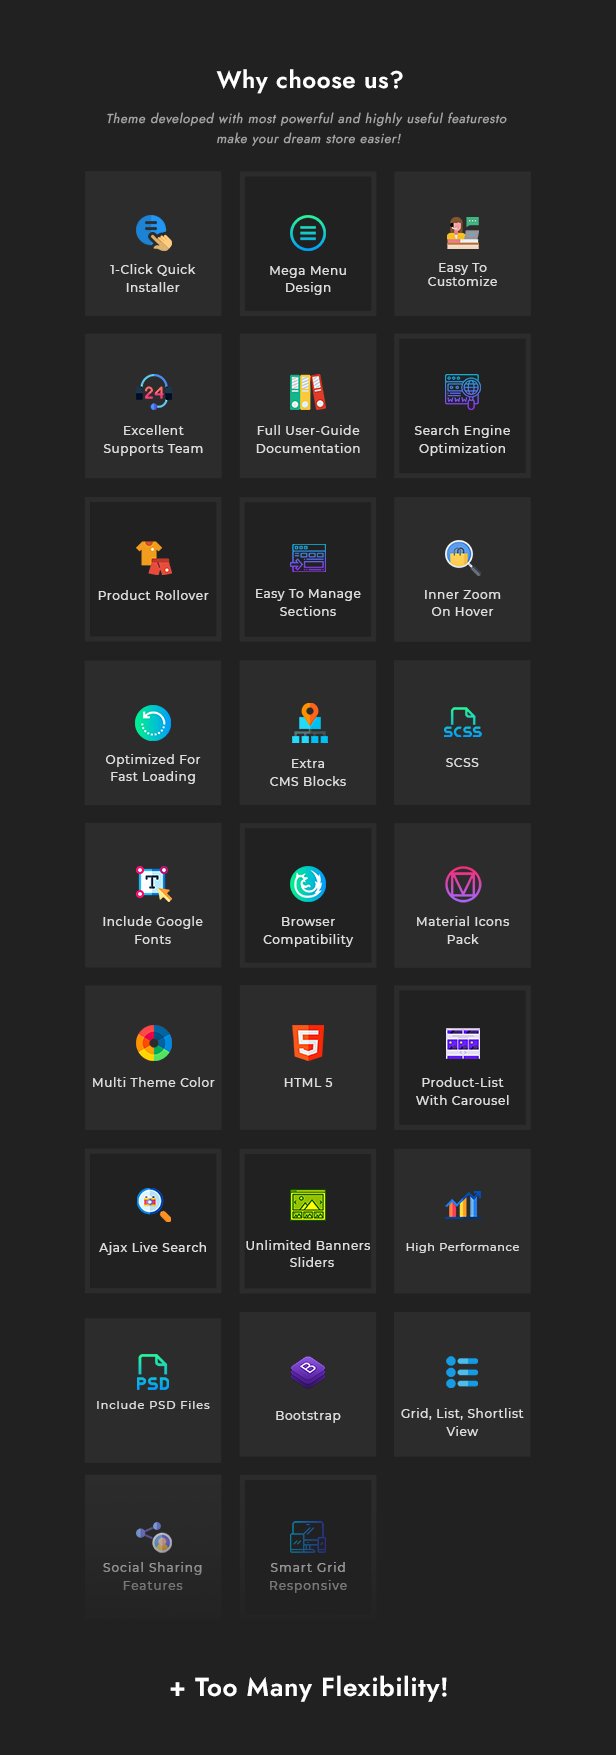Select the Search Engine Optimization icon
The height and width of the screenshot is (1755, 616).
click(x=463, y=392)
